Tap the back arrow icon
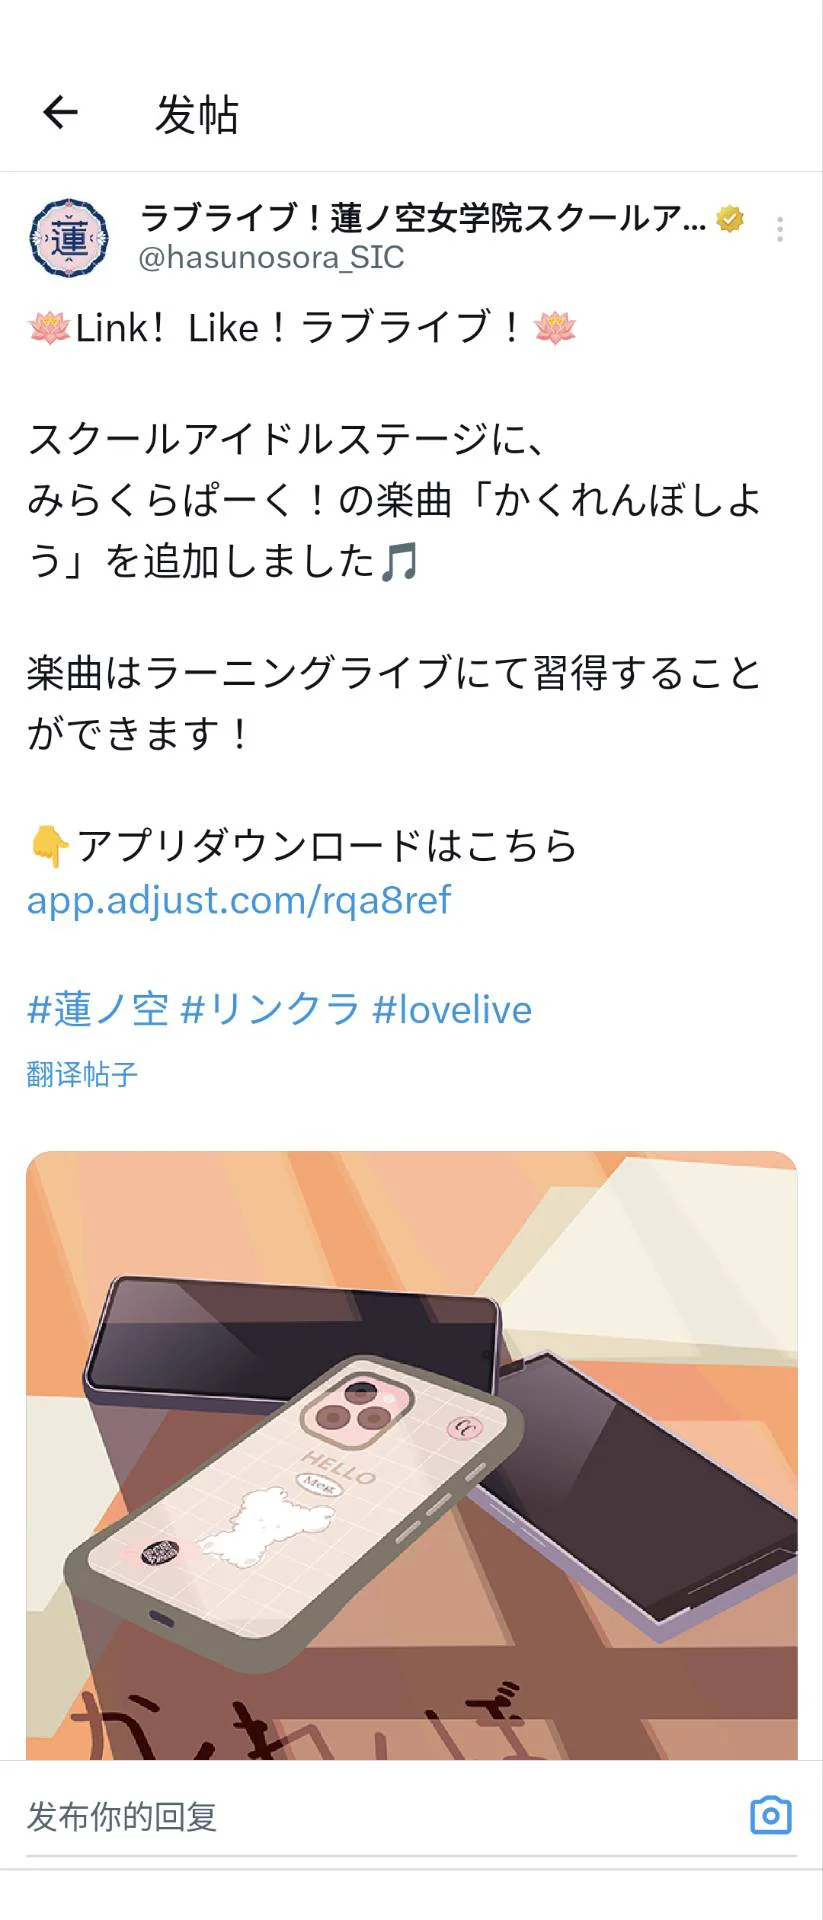 click(61, 112)
